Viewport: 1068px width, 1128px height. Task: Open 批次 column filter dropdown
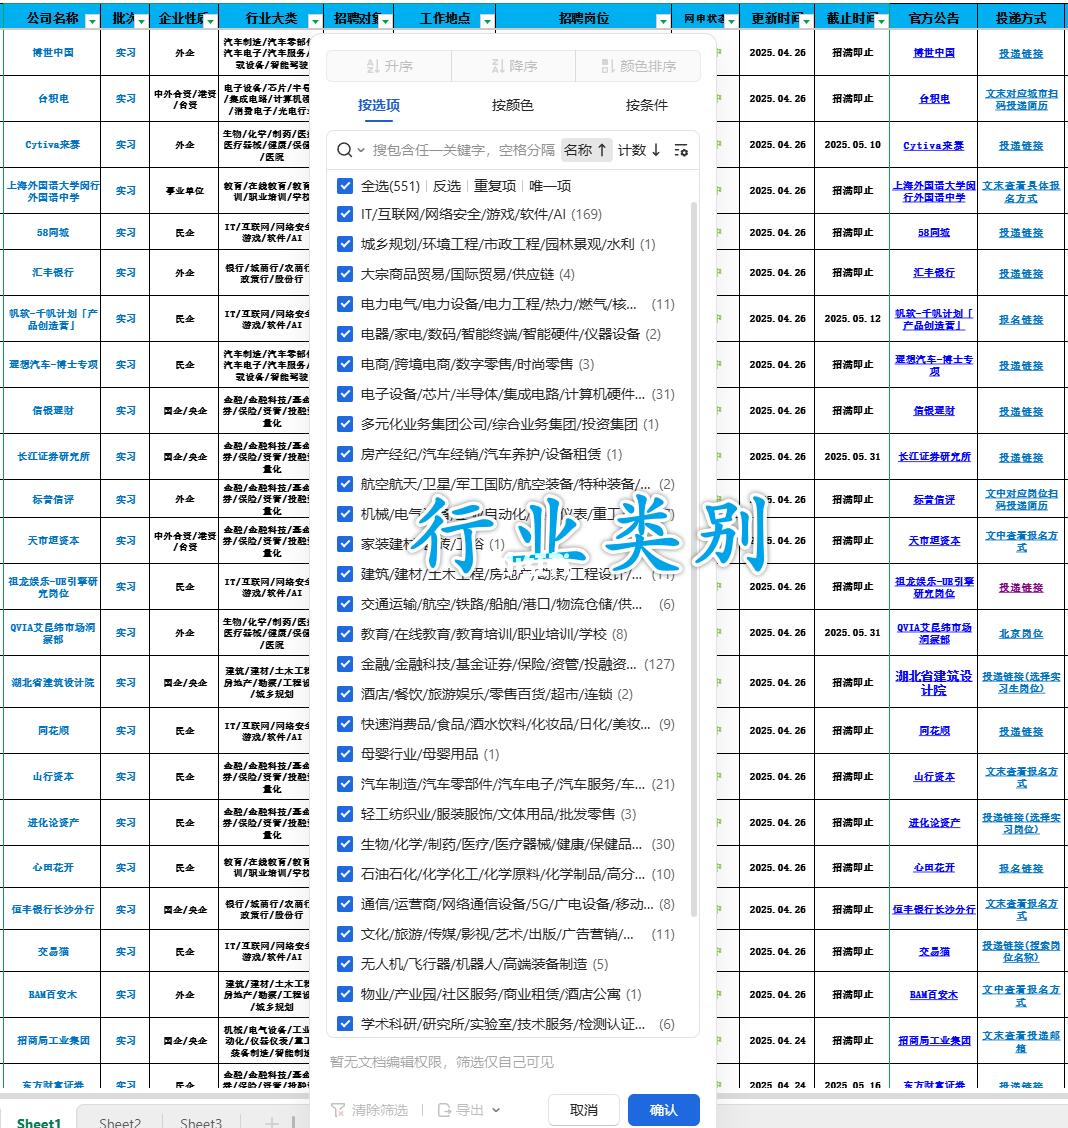[x=141, y=22]
